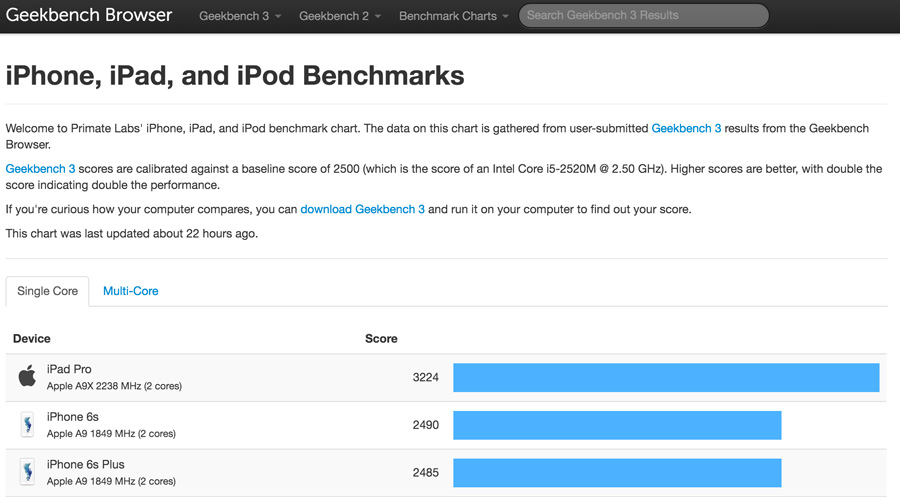900x497 pixels.
Task: Click the Score column header
Action: [x=381, y=339]
